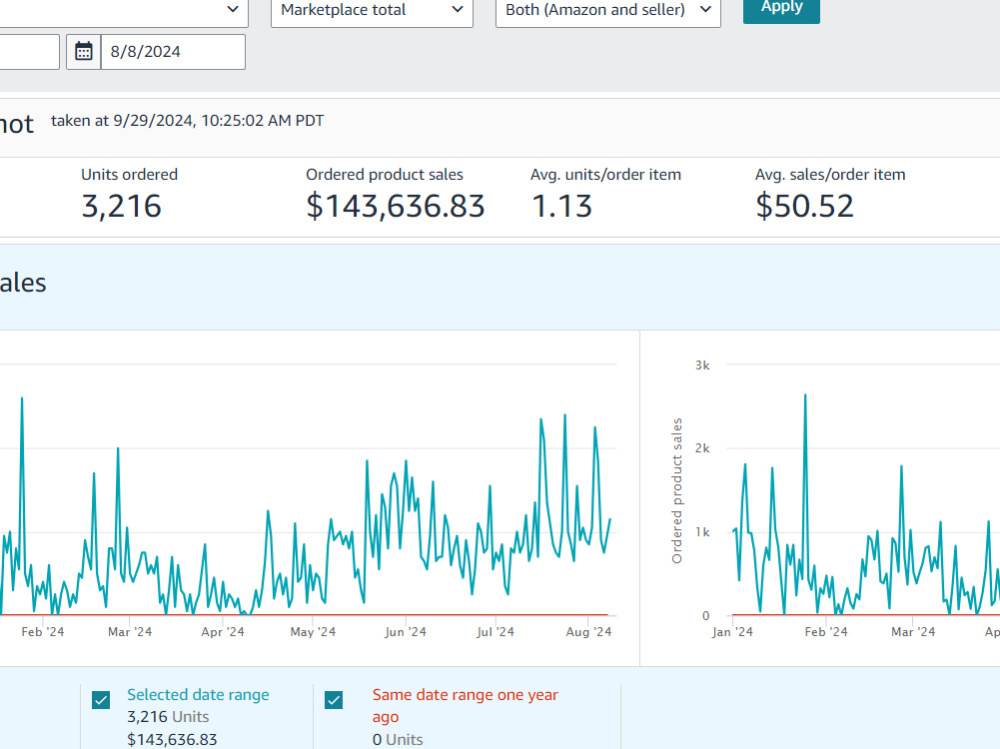Click the $143,636.83 text in the legend
Screen dimensions: 1000x749
coord(172,739)
